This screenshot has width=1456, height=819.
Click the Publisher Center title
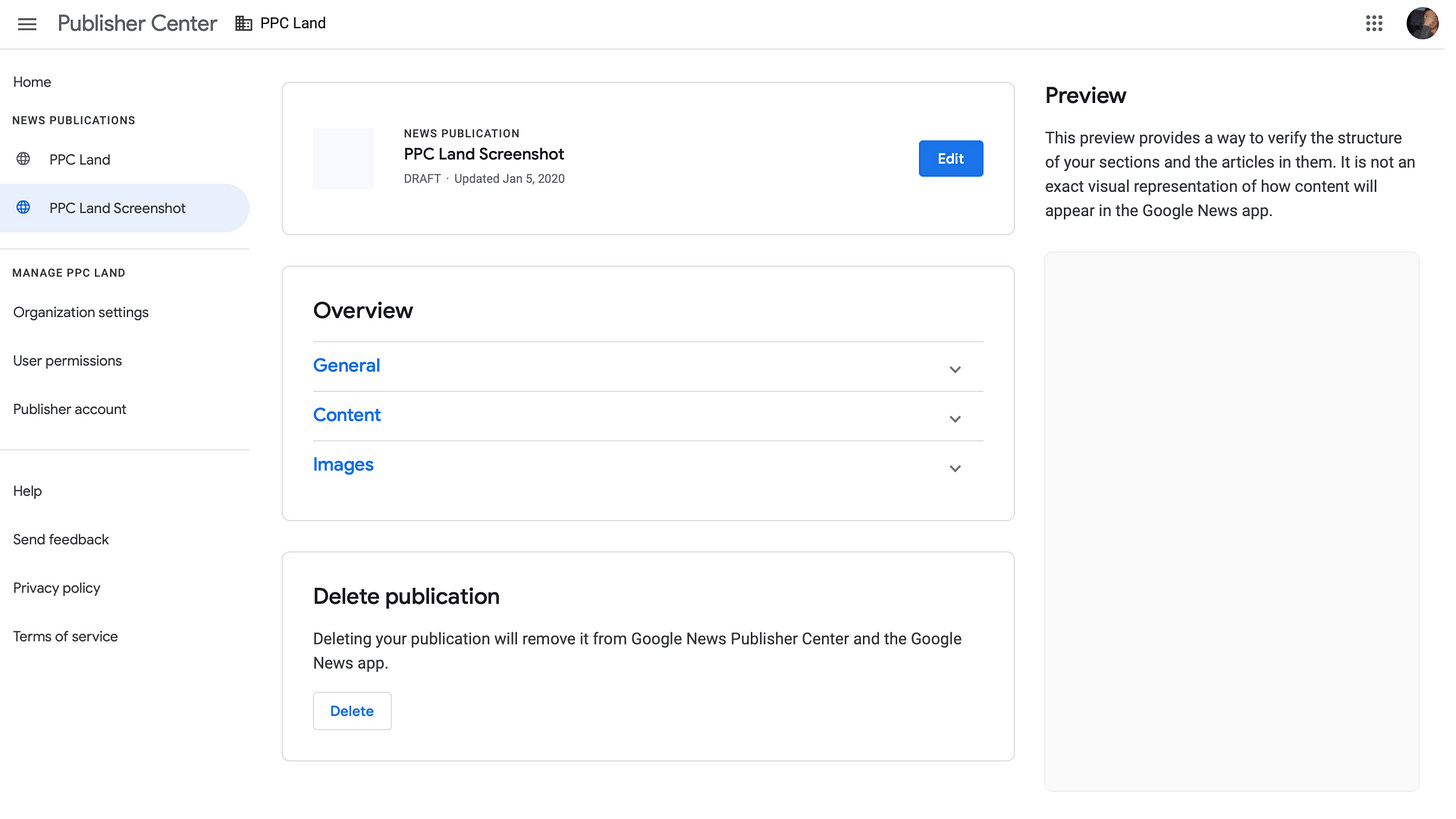[137, 23]
